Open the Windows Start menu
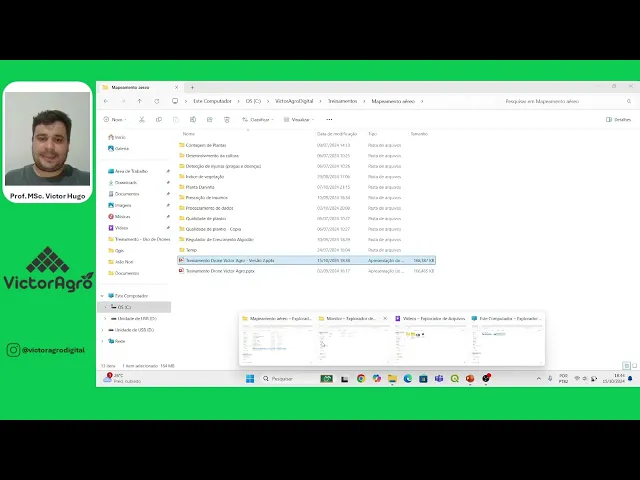This screenshot has height=480, width=640. click(x=250, y=379)
